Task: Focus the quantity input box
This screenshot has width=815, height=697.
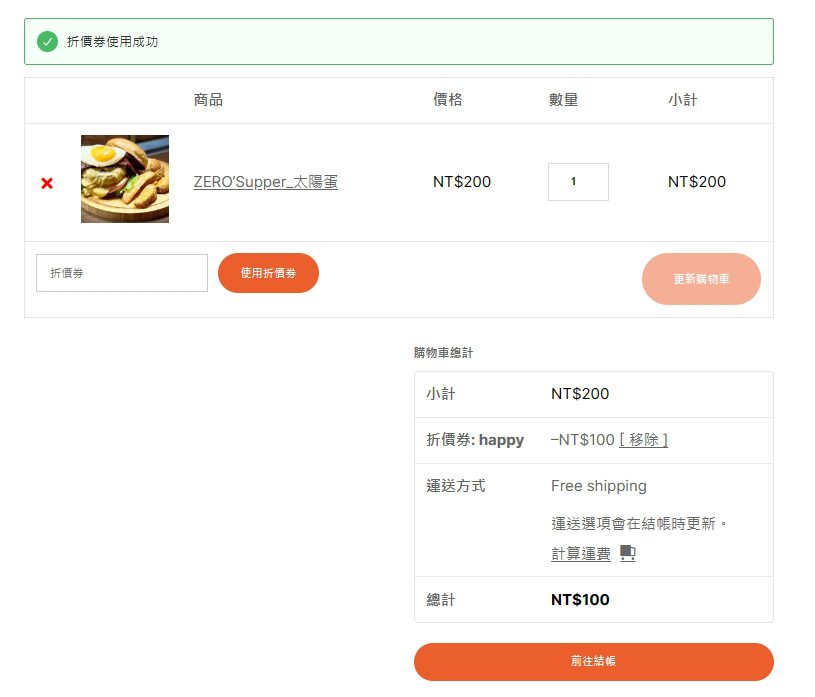Action: click(x=578, y=182)
